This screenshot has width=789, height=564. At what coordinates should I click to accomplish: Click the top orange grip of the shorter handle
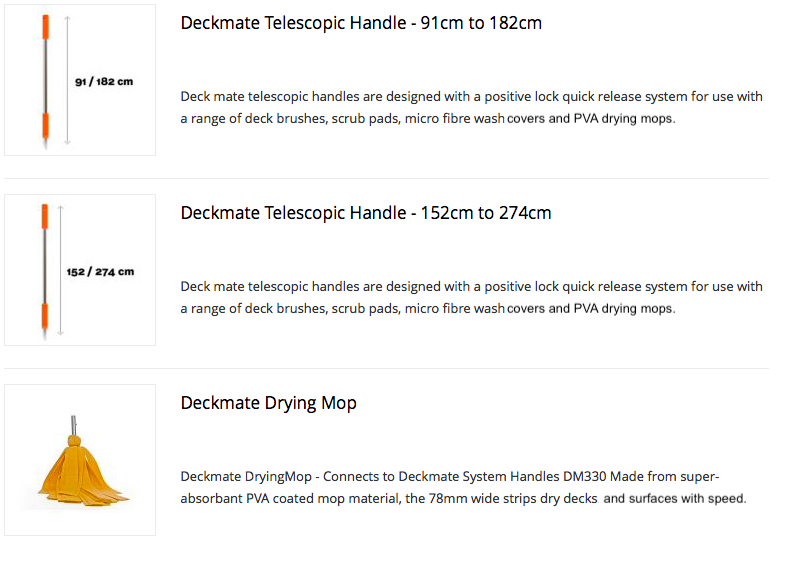point(46,27)
